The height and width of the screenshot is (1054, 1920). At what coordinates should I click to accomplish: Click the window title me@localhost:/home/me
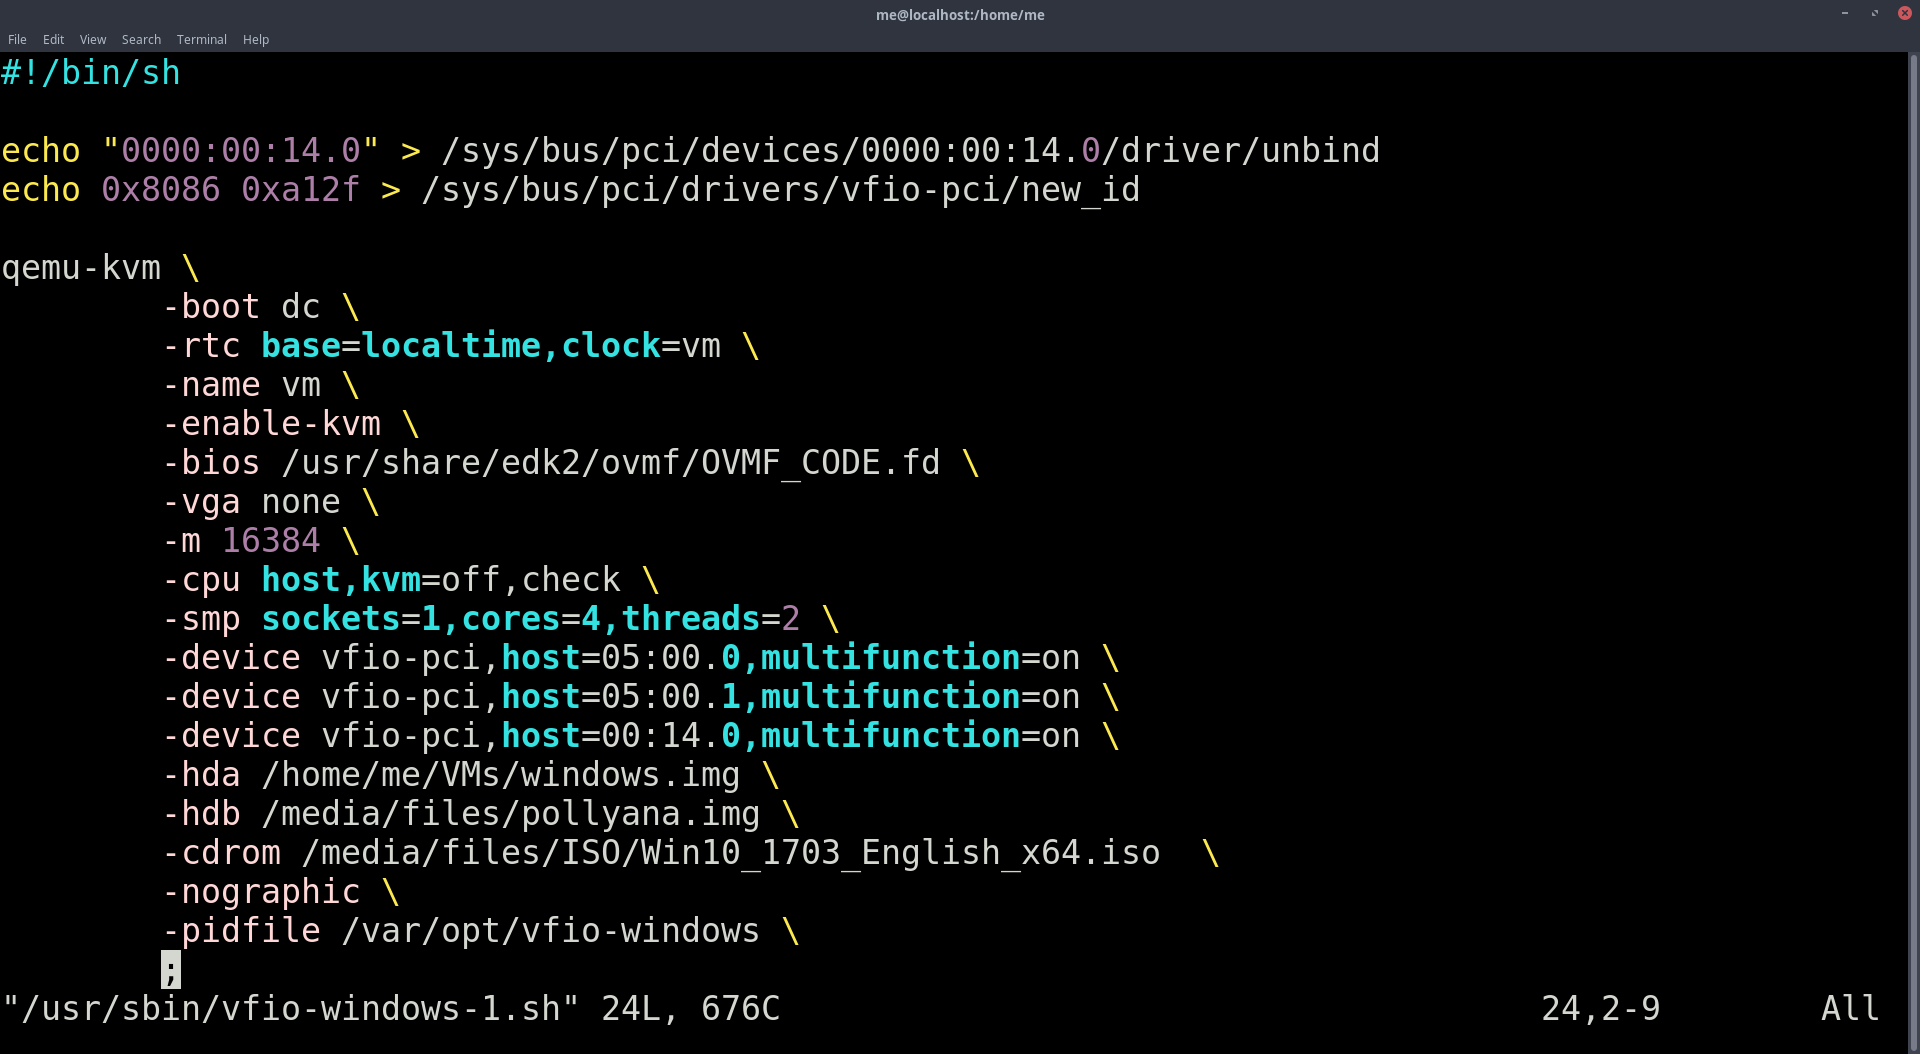(960, 15)
